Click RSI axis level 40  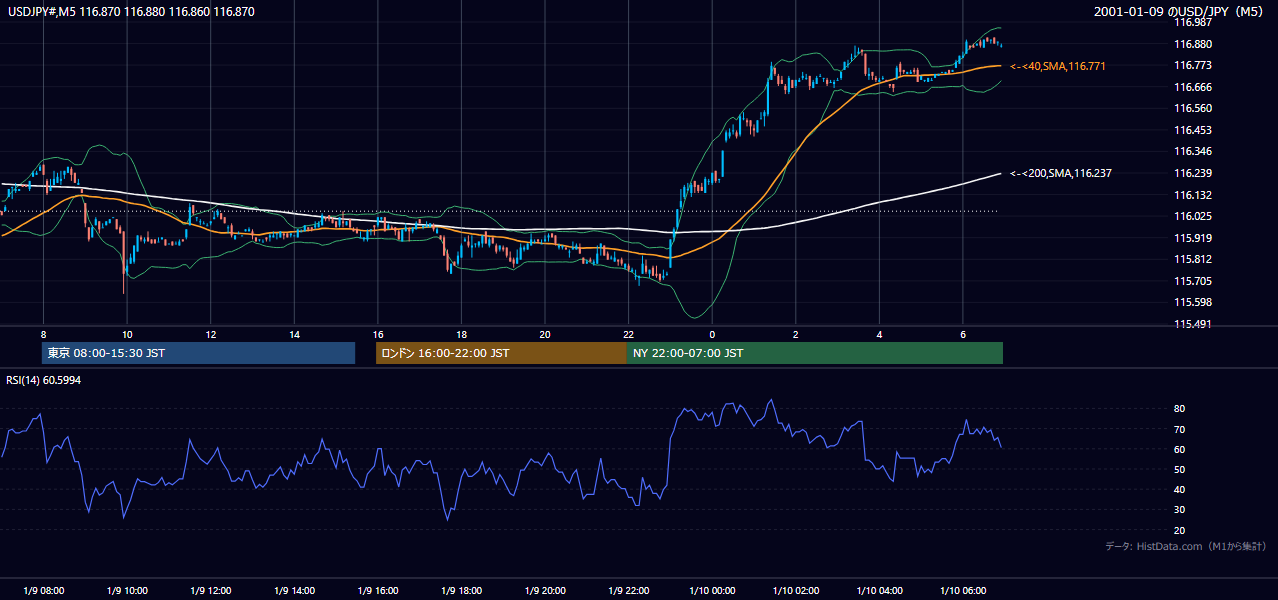[1179, 489]
